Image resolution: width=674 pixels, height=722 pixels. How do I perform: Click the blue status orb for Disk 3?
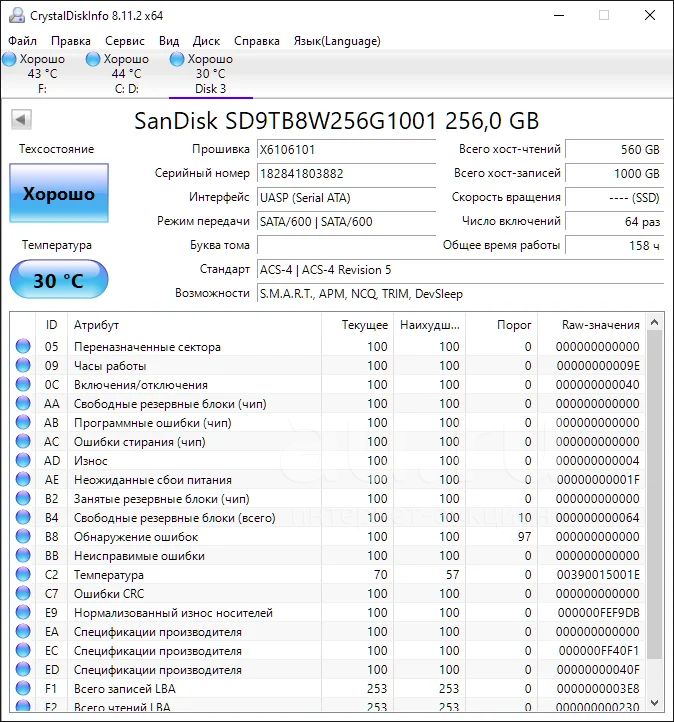click(177, 59)
